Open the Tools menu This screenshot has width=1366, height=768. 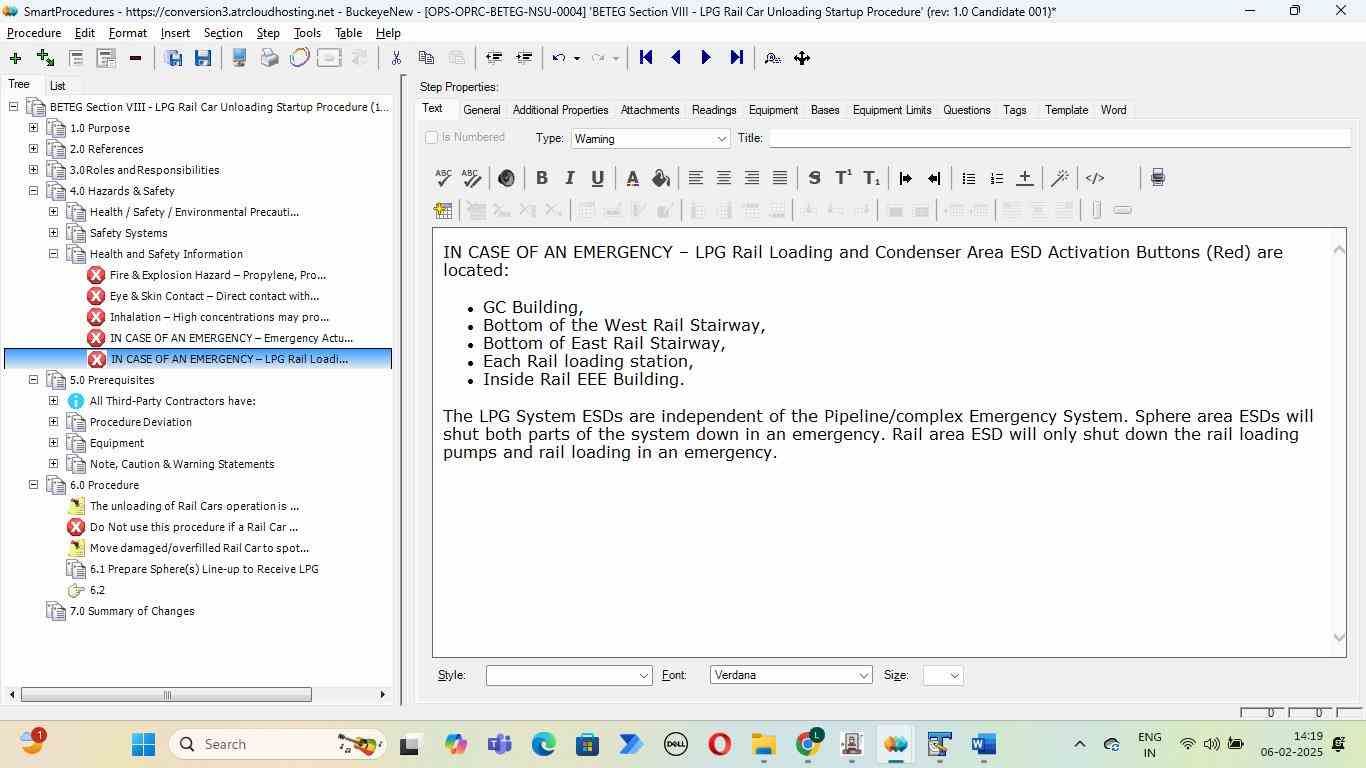pos(307,33)
